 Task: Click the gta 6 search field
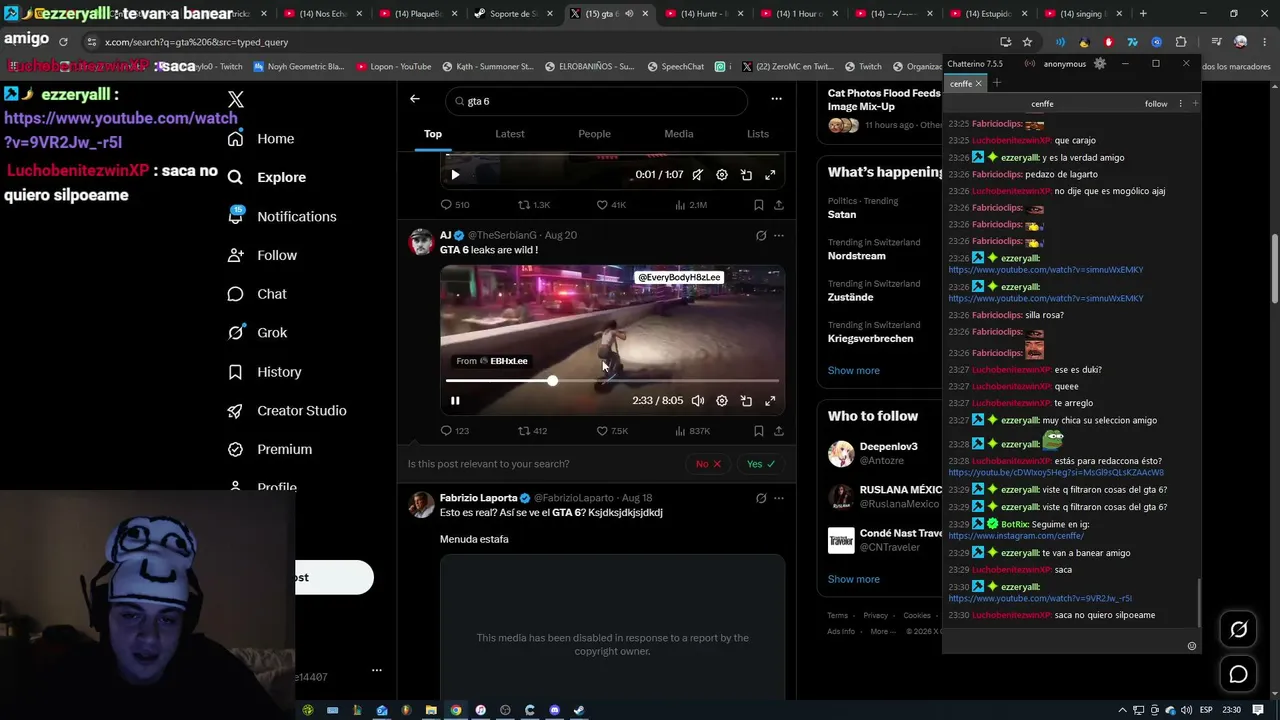[596, 101]
